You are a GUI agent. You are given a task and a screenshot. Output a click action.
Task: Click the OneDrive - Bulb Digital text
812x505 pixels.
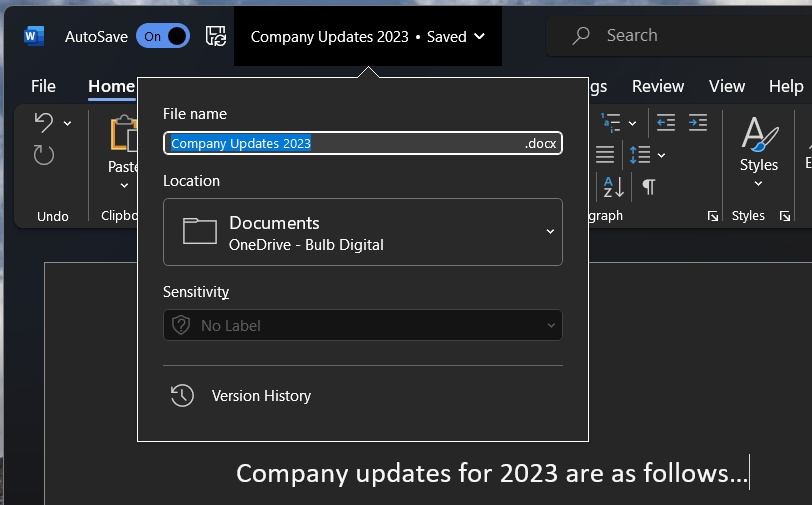tap(306, 245)
